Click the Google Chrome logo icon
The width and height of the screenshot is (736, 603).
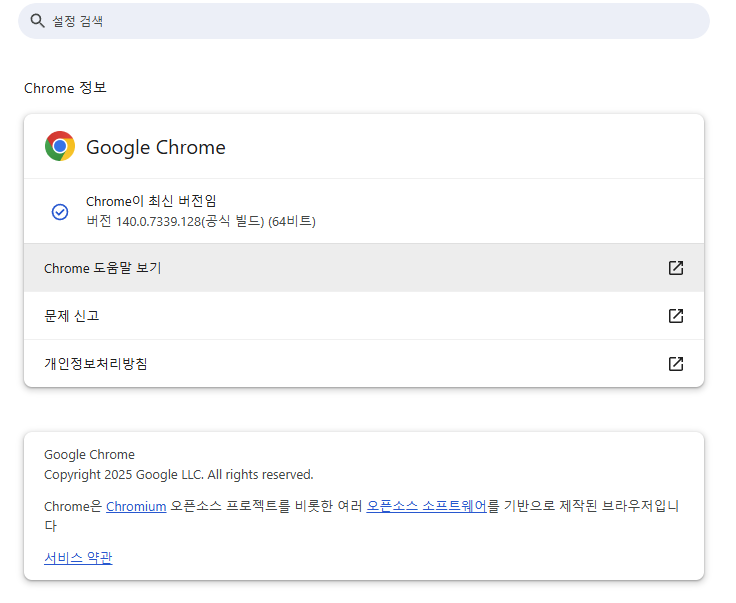tap(60, 146)
